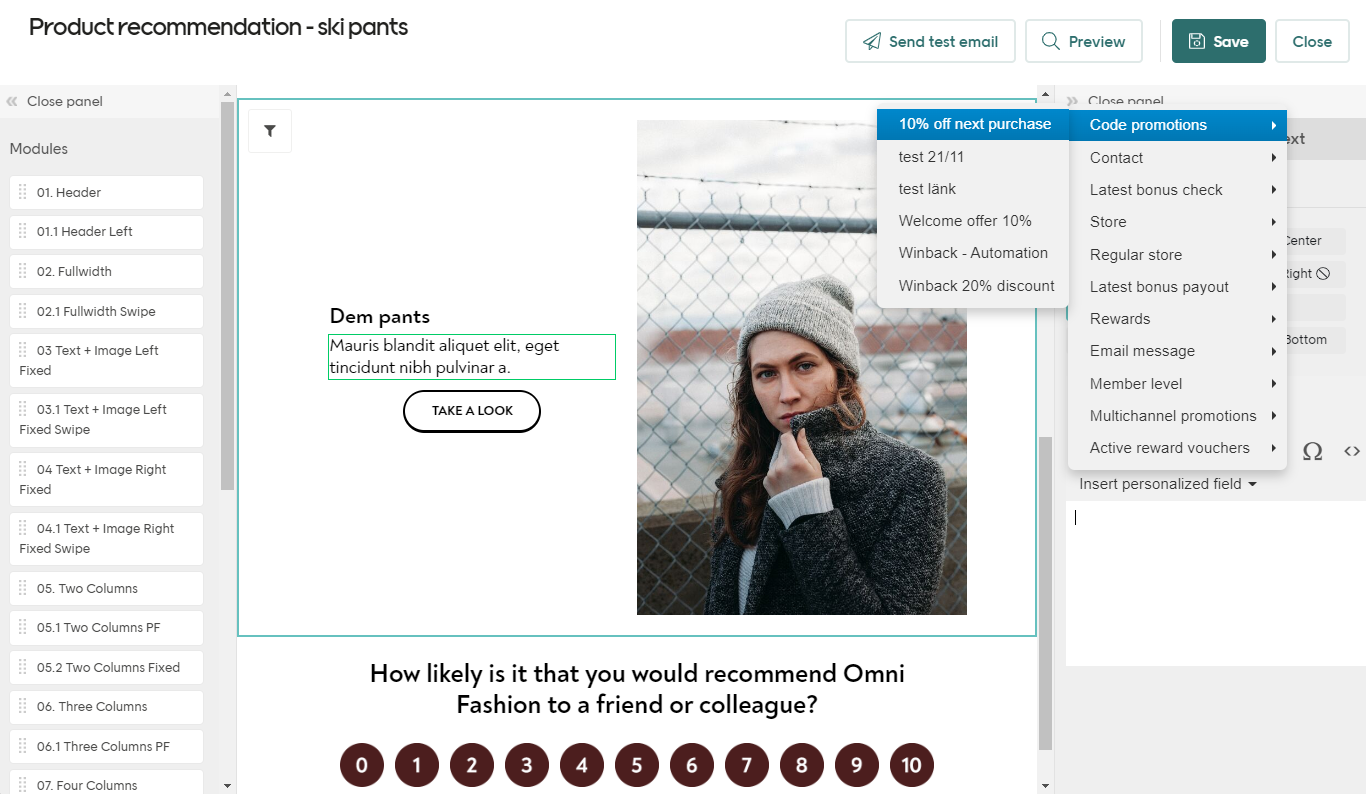Image resolution: width=1366 pixels, height=794 pixels.
Task: Open the special character Ω picker
Action: (1313, 452)
